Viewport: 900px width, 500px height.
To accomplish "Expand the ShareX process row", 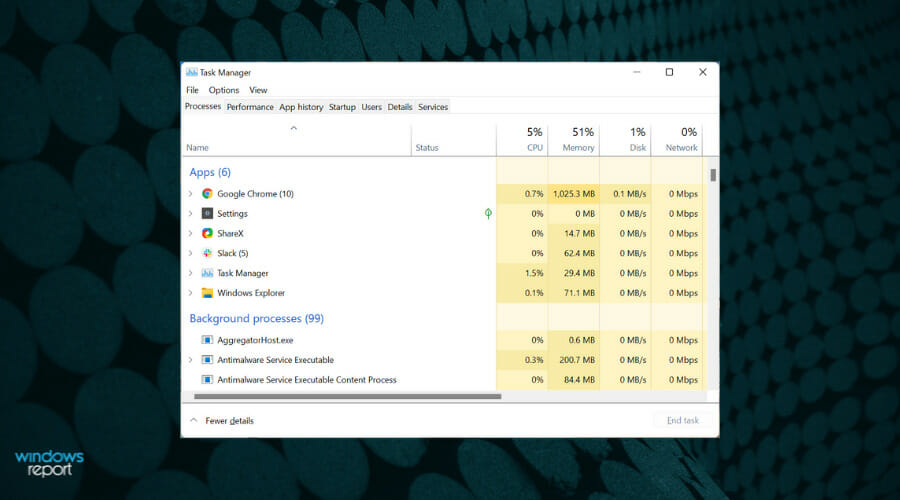I will tap(191, 234).
